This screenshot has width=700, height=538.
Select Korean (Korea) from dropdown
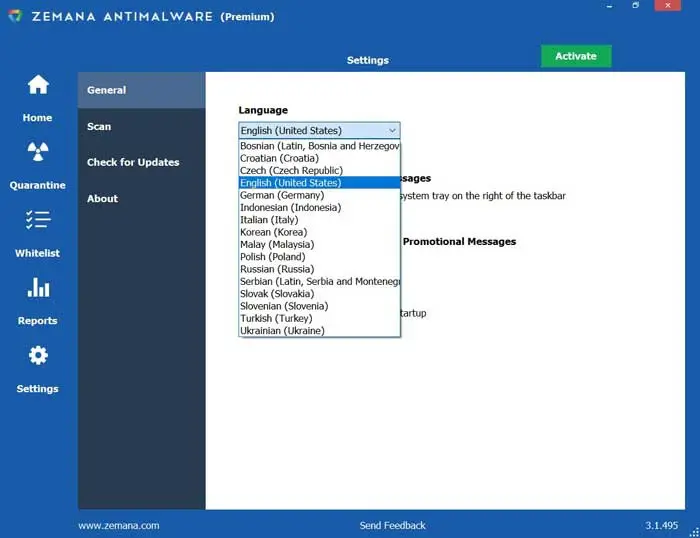pyautogui.click(x=320, y=232)
